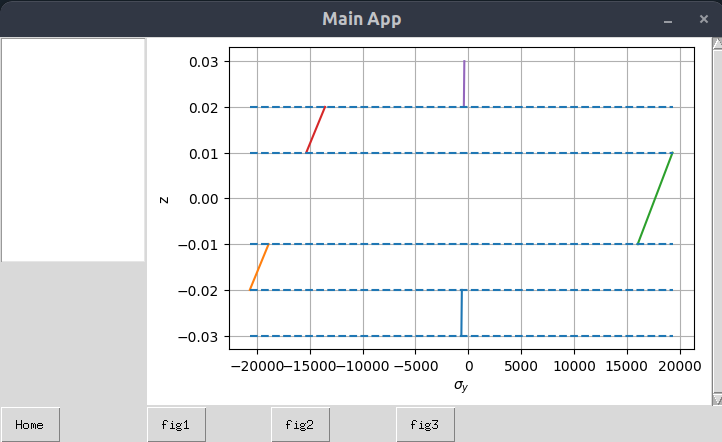
Task: Click the σy x-axis label
Action: pos(461,385)
